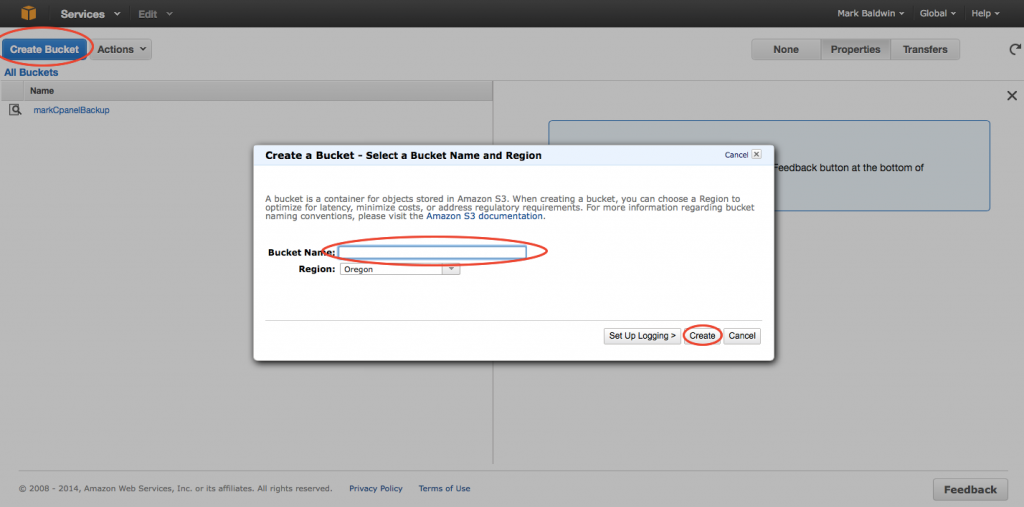Open the Privacy Policy link
This screenshot has width=1024, height=507.
click(x=376, y=489)
